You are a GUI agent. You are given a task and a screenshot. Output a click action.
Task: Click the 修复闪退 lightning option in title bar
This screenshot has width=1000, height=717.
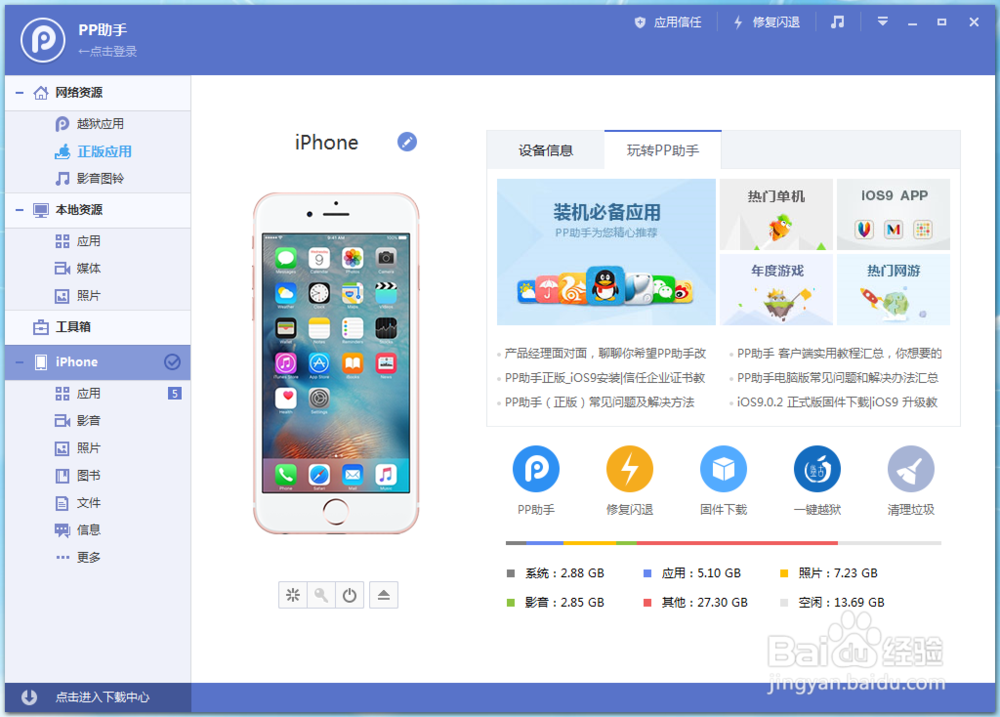[x=766, y=22]
